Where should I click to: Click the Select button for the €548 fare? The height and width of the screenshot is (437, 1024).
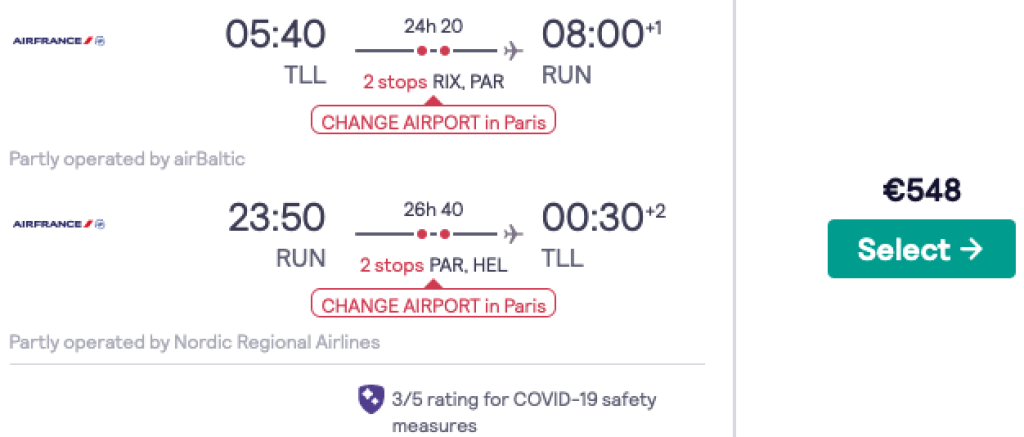(x=921, y=249)
